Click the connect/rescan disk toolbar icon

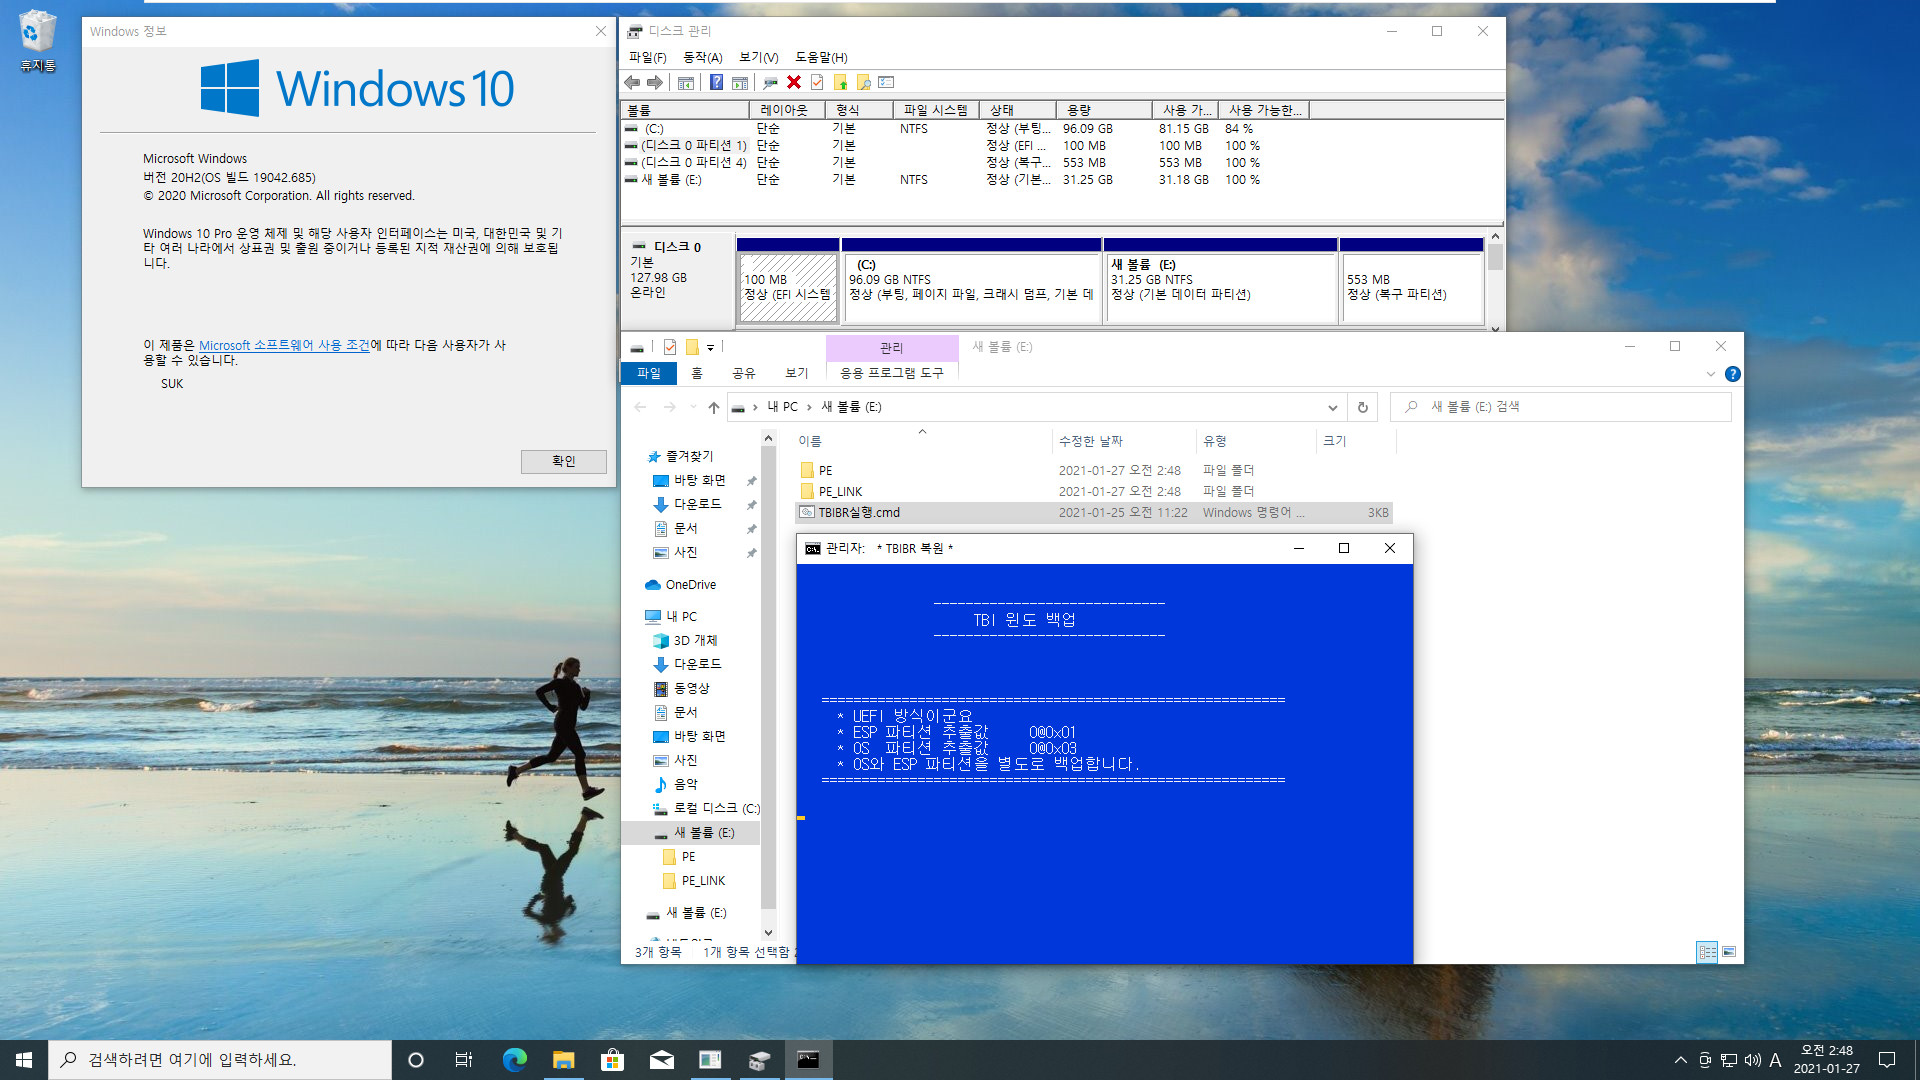coord(770,83)
